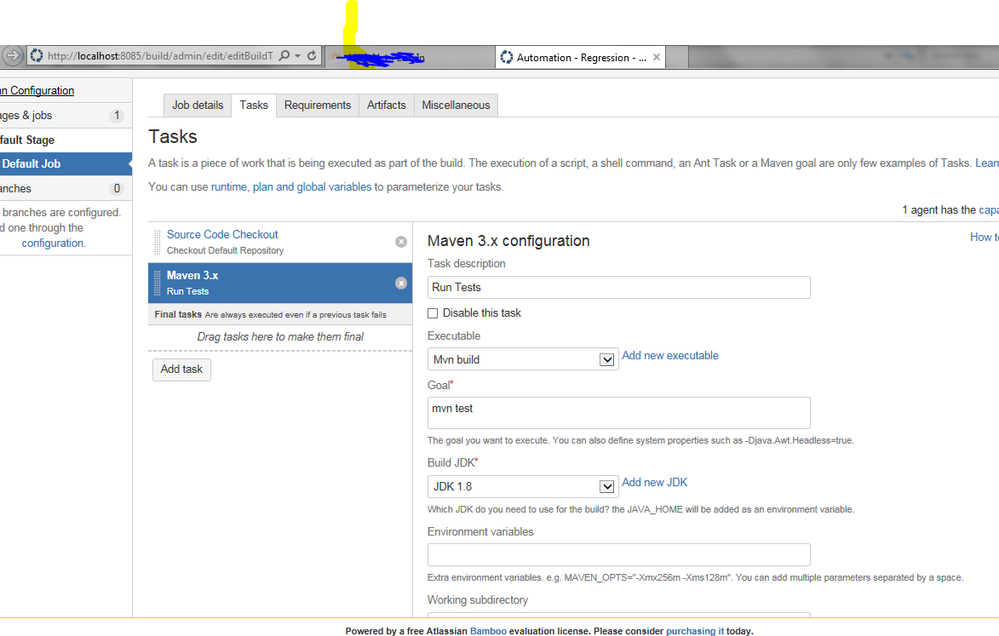Screen dimensions: 999x636
Task: Open the Executable Mvn build dropdown
Action: [x=522, y=359]
